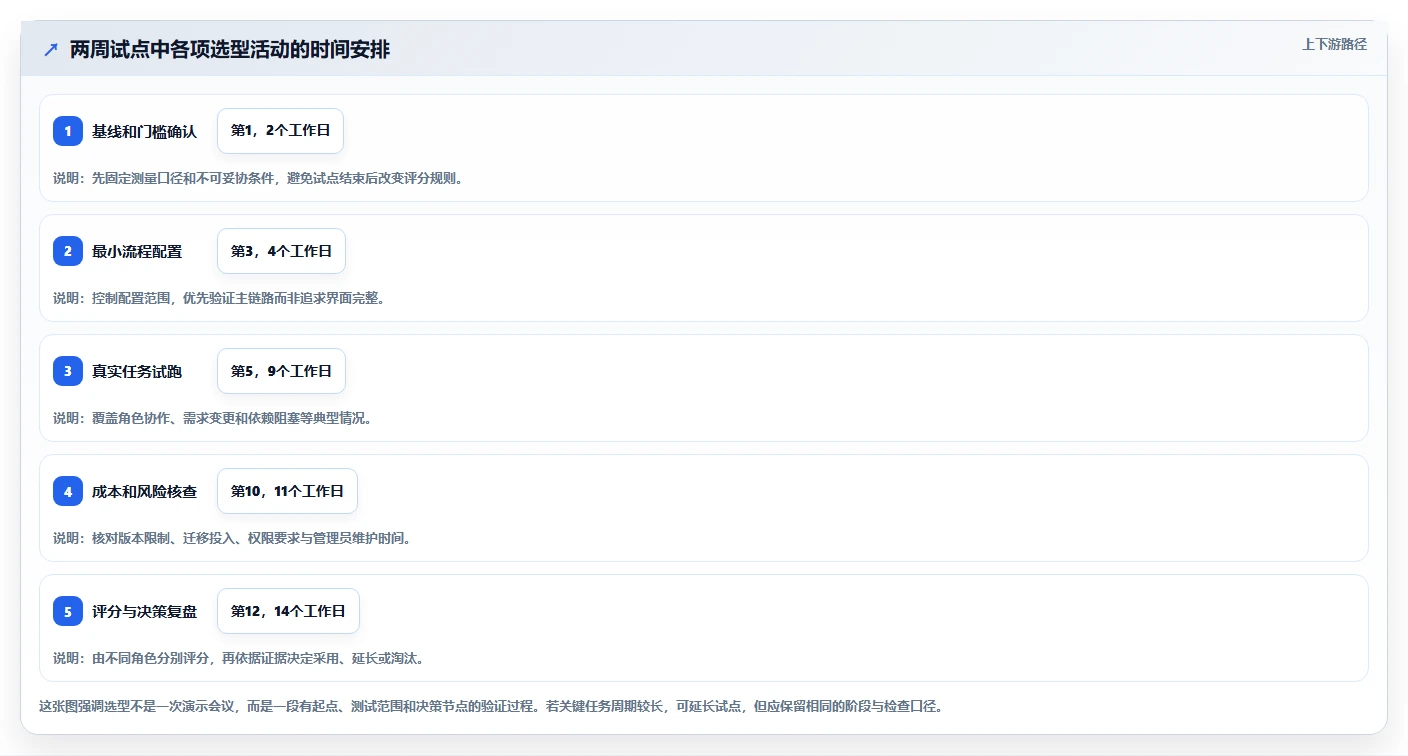Click step number 4 badge
Viewport: 1408px width, 756px height.
tap(68, 491)
